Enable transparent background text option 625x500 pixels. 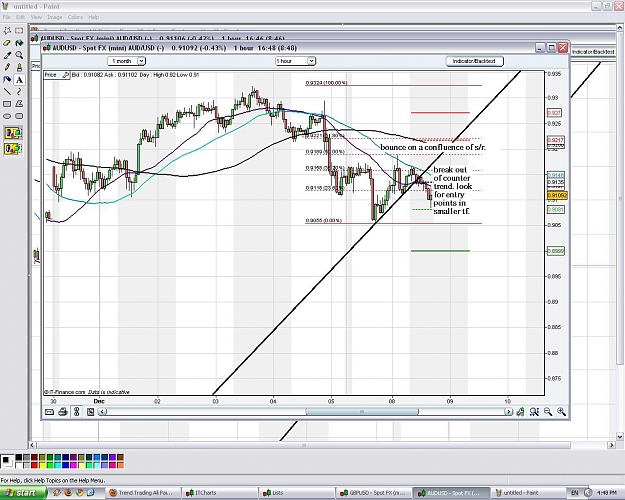(x=13, y=149)
